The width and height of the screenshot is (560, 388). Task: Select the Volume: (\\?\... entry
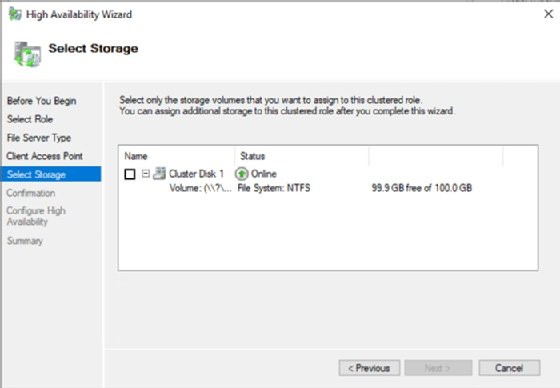coord(200,188)
